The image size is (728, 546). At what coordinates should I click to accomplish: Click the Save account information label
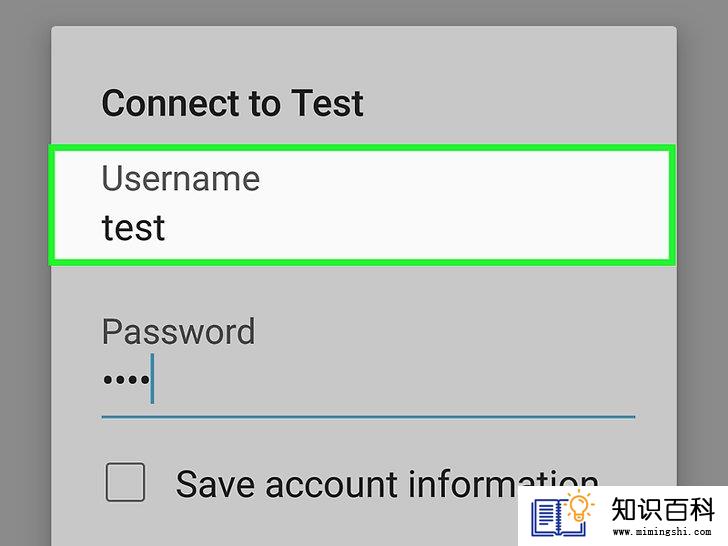[x=387, y=484]
